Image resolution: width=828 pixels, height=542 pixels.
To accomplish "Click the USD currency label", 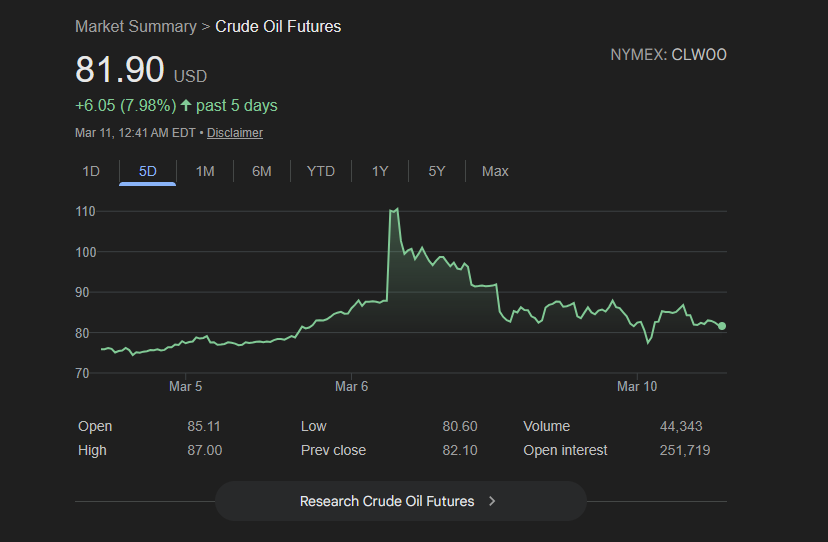I will tap(191, 77).
